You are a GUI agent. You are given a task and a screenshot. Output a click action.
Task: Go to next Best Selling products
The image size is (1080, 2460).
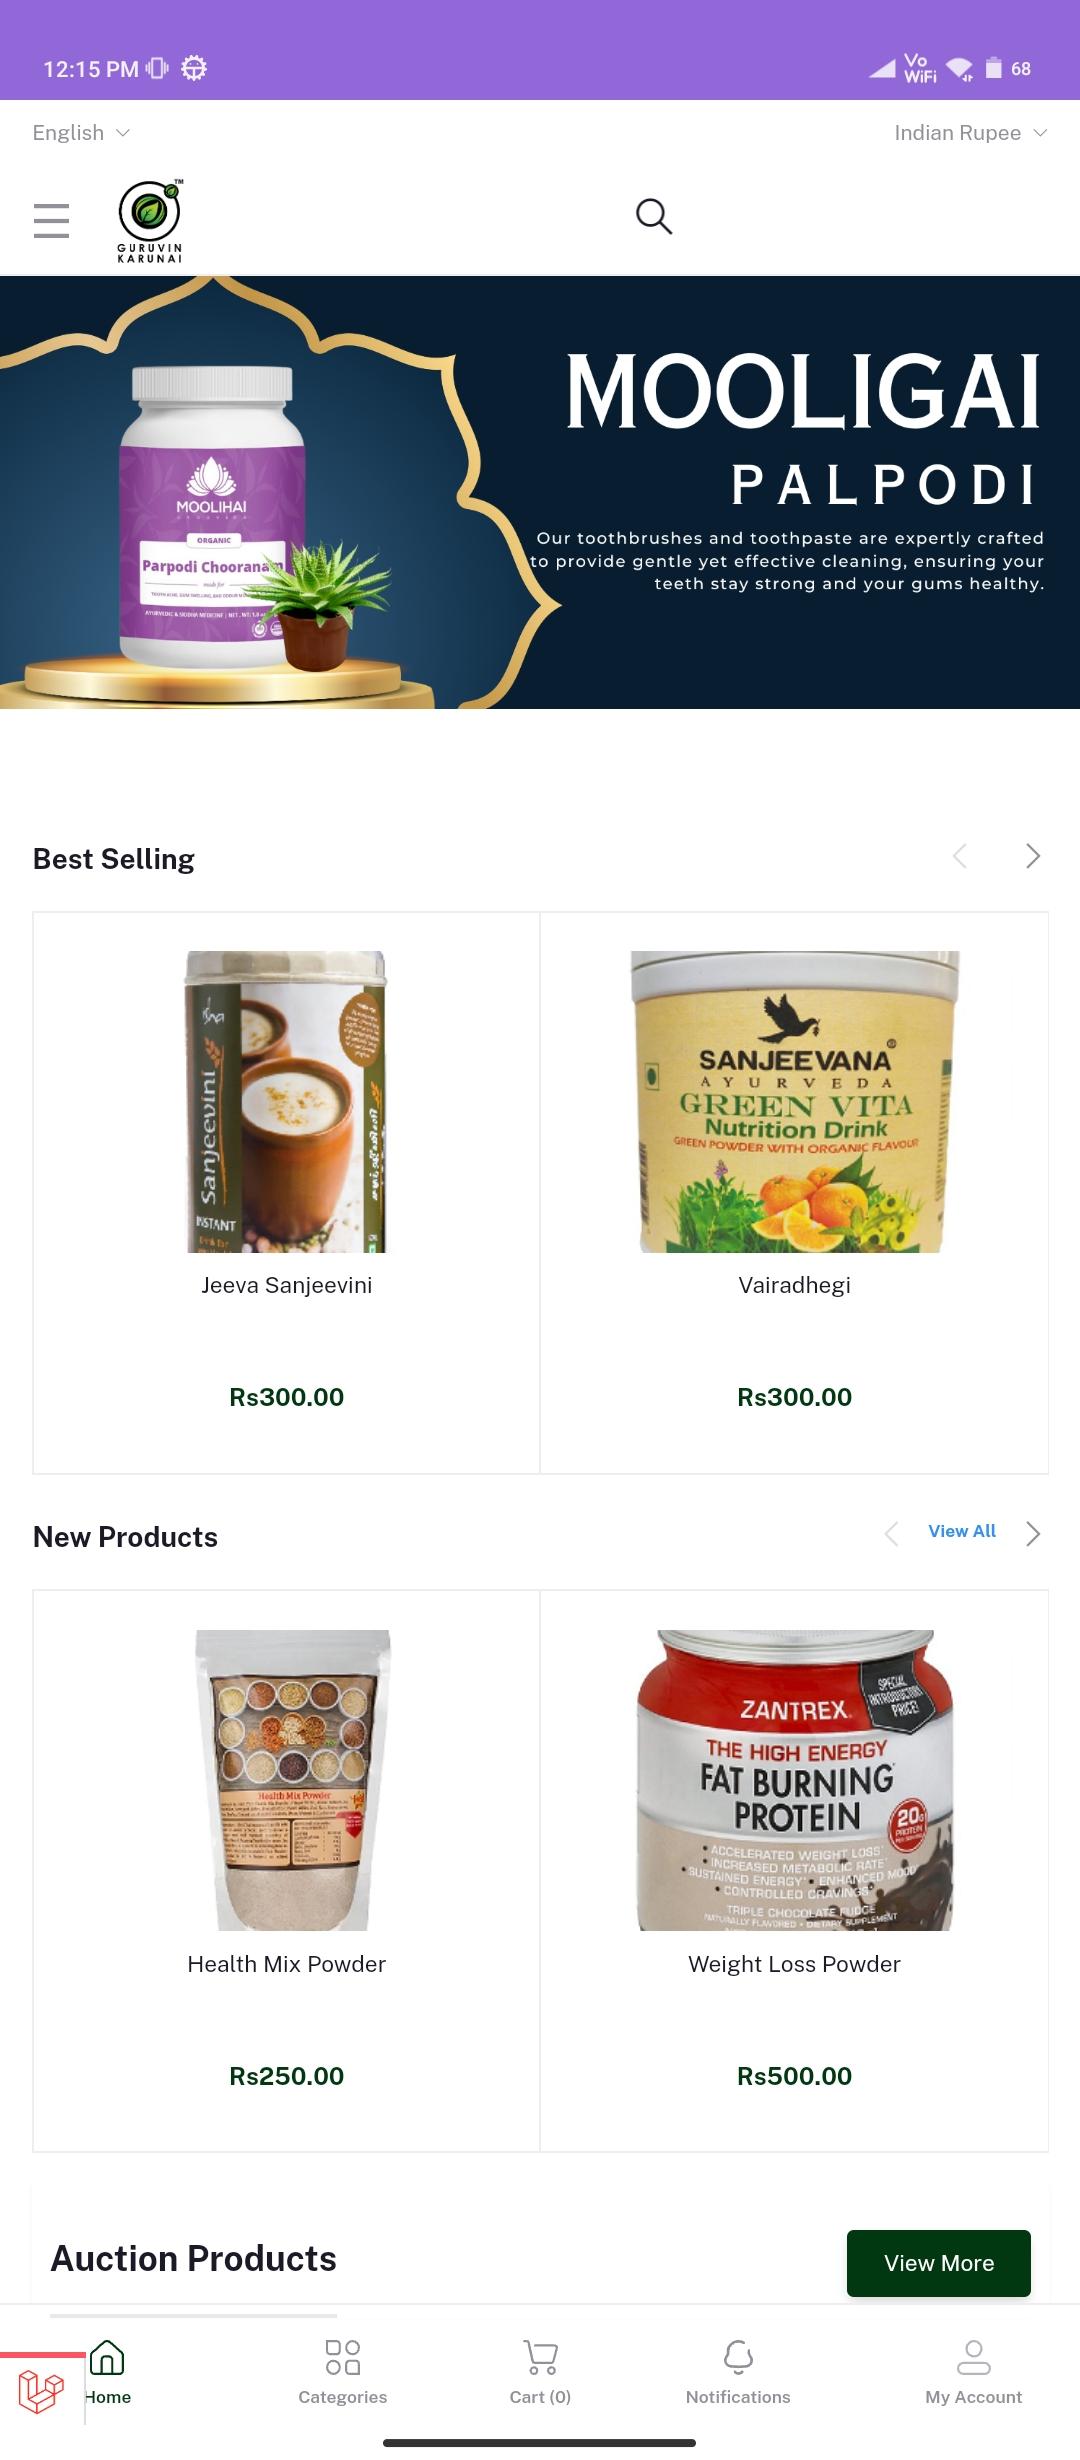(x=1033, y=856)
